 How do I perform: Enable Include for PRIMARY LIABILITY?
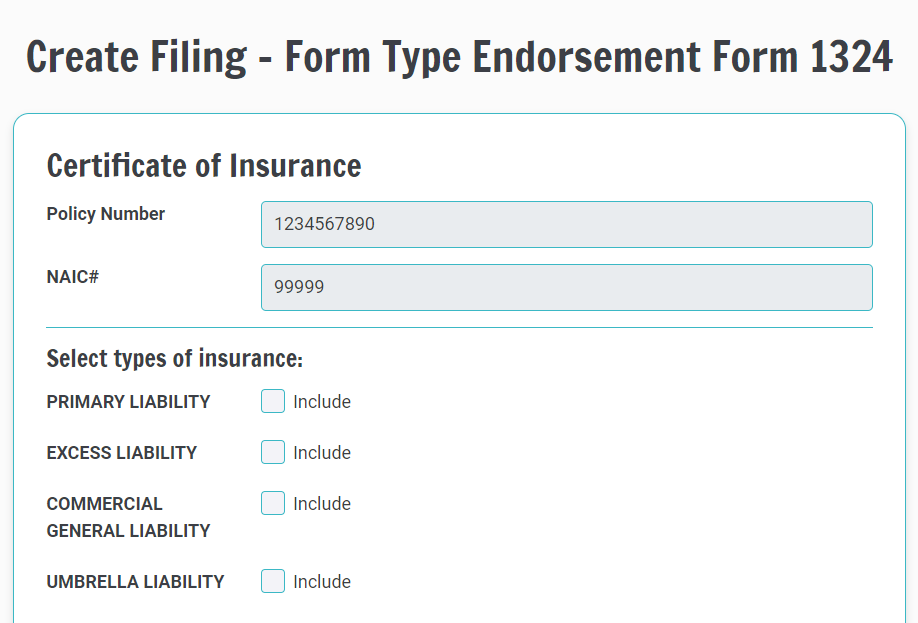pyautogui.click(x=272, y=401)
